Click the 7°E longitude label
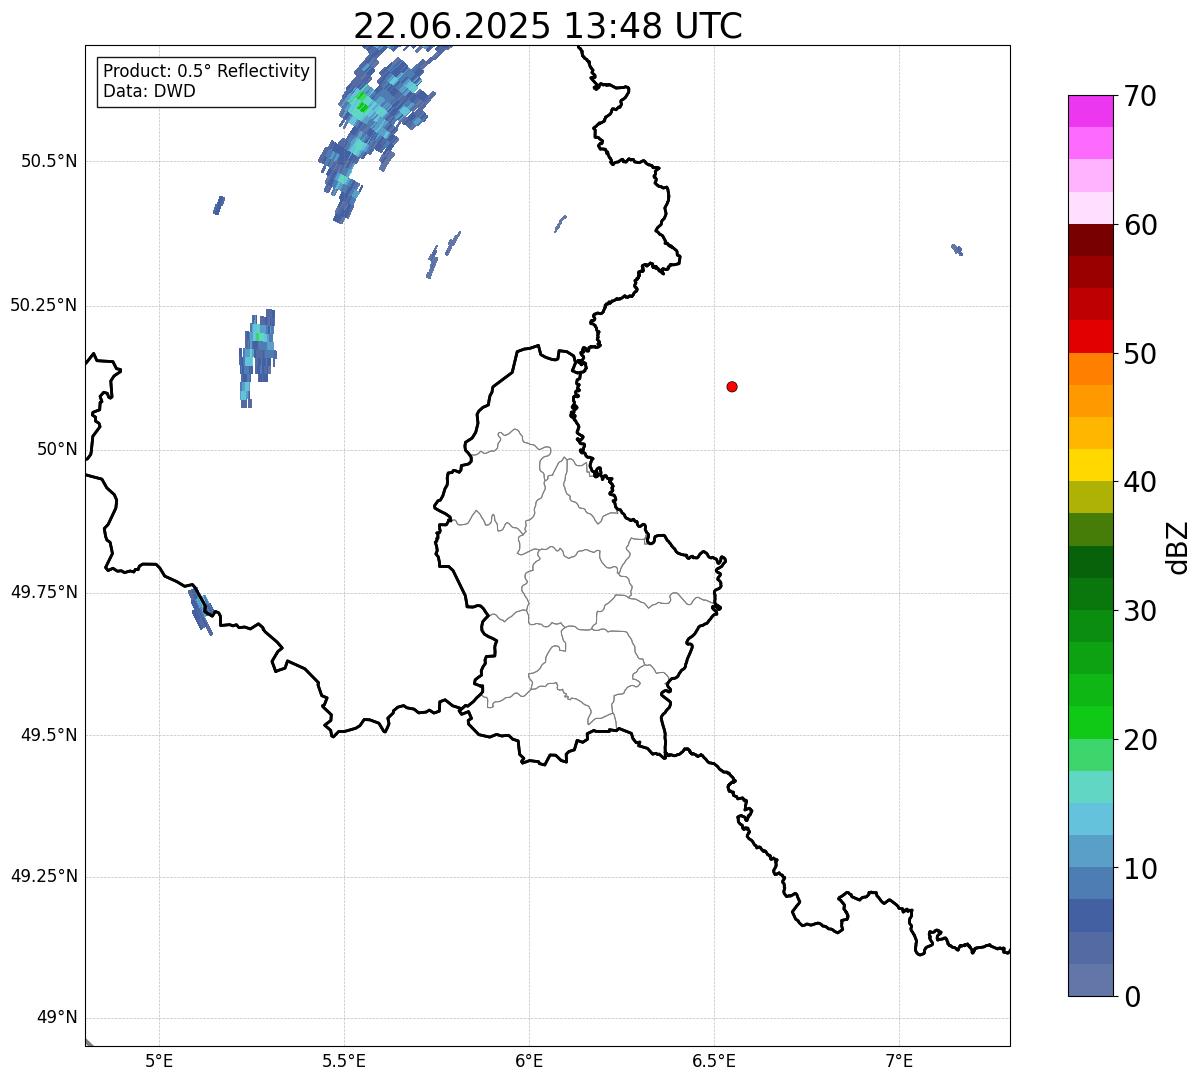 [x=899, y=1060]
